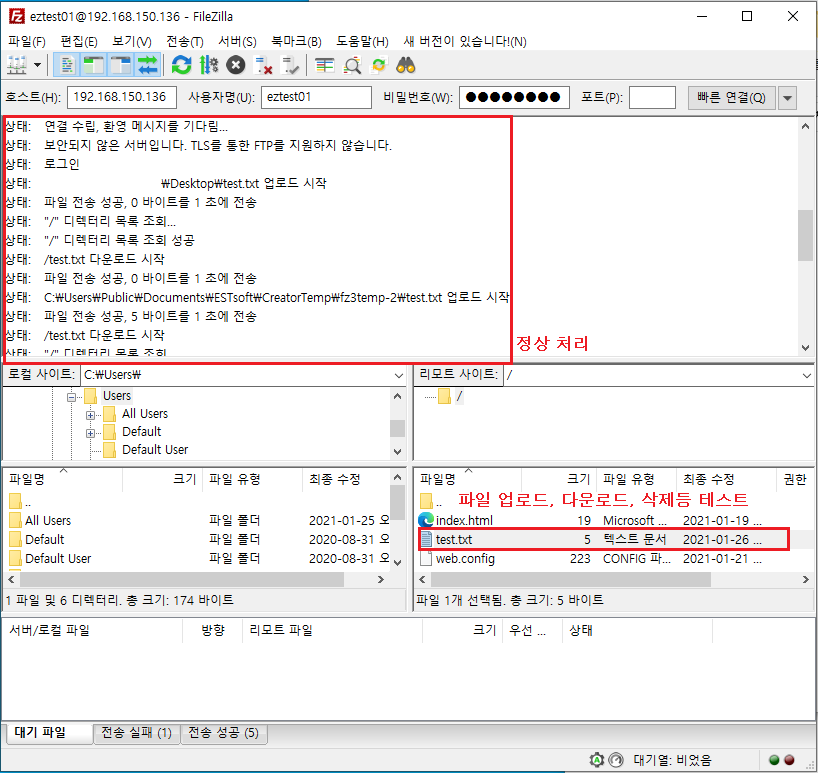Open the Site Manager icon
818x773 pixels.
(x=17, y=66)
